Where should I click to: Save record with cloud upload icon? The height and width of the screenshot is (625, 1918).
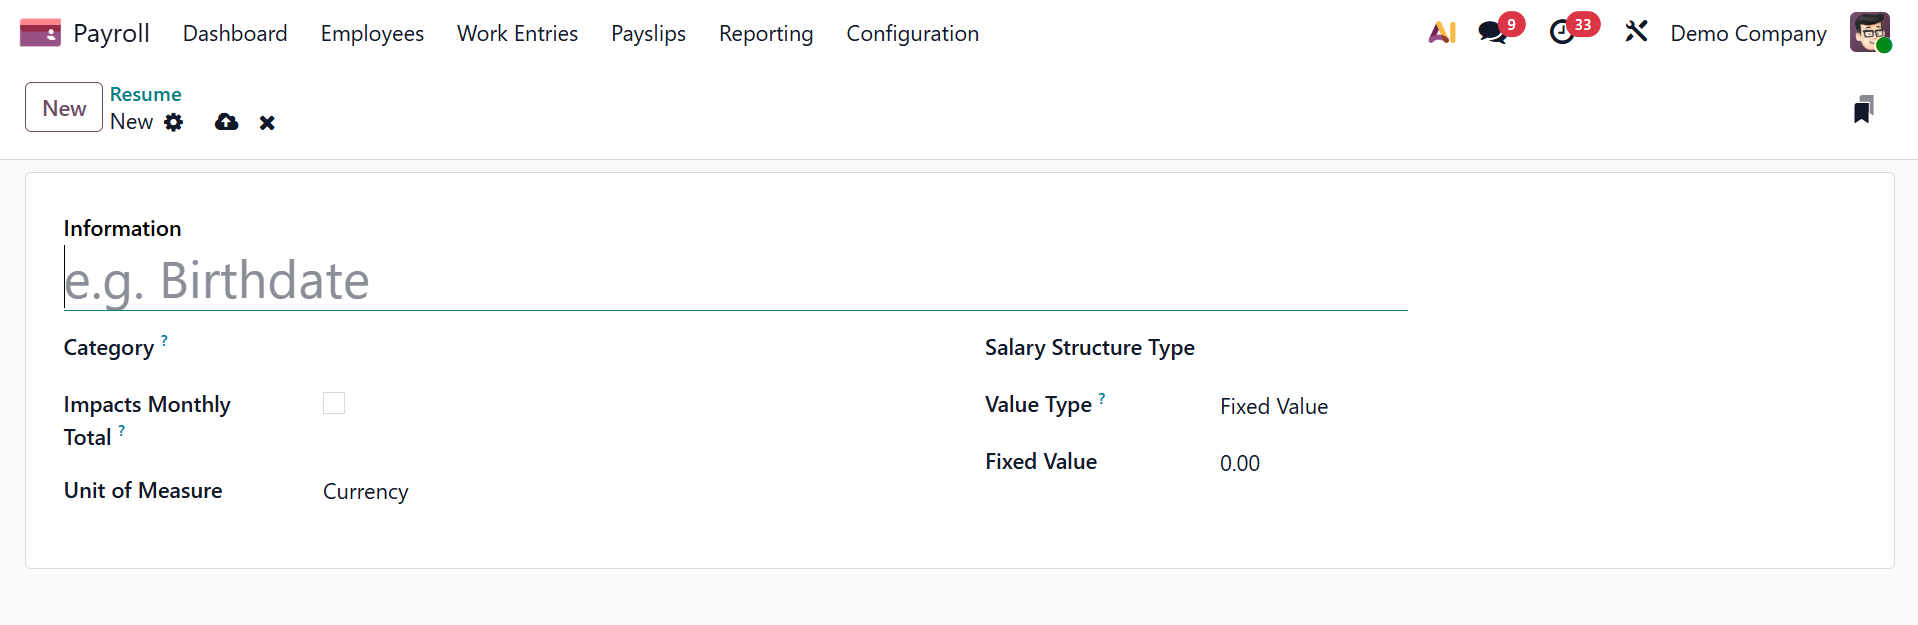pyautogui.click(x=227, y=122)
